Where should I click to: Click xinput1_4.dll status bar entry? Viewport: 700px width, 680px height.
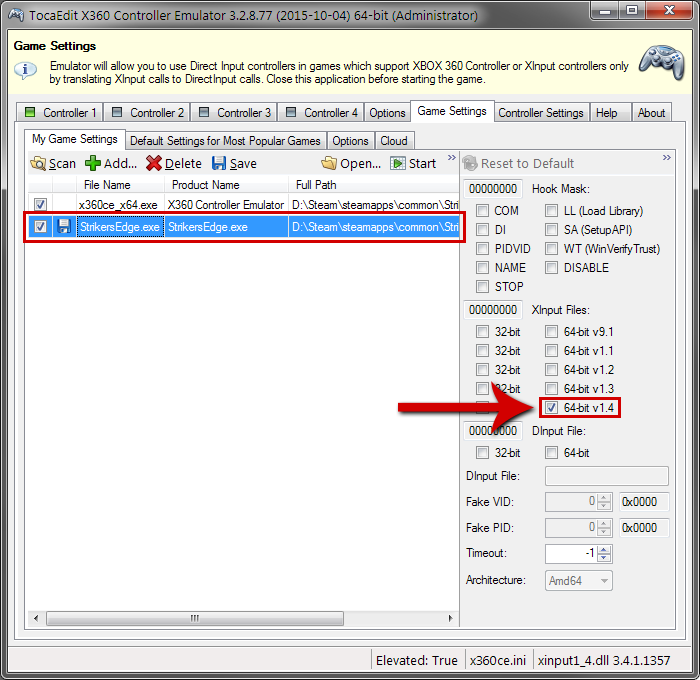click(x=604, y=660)
